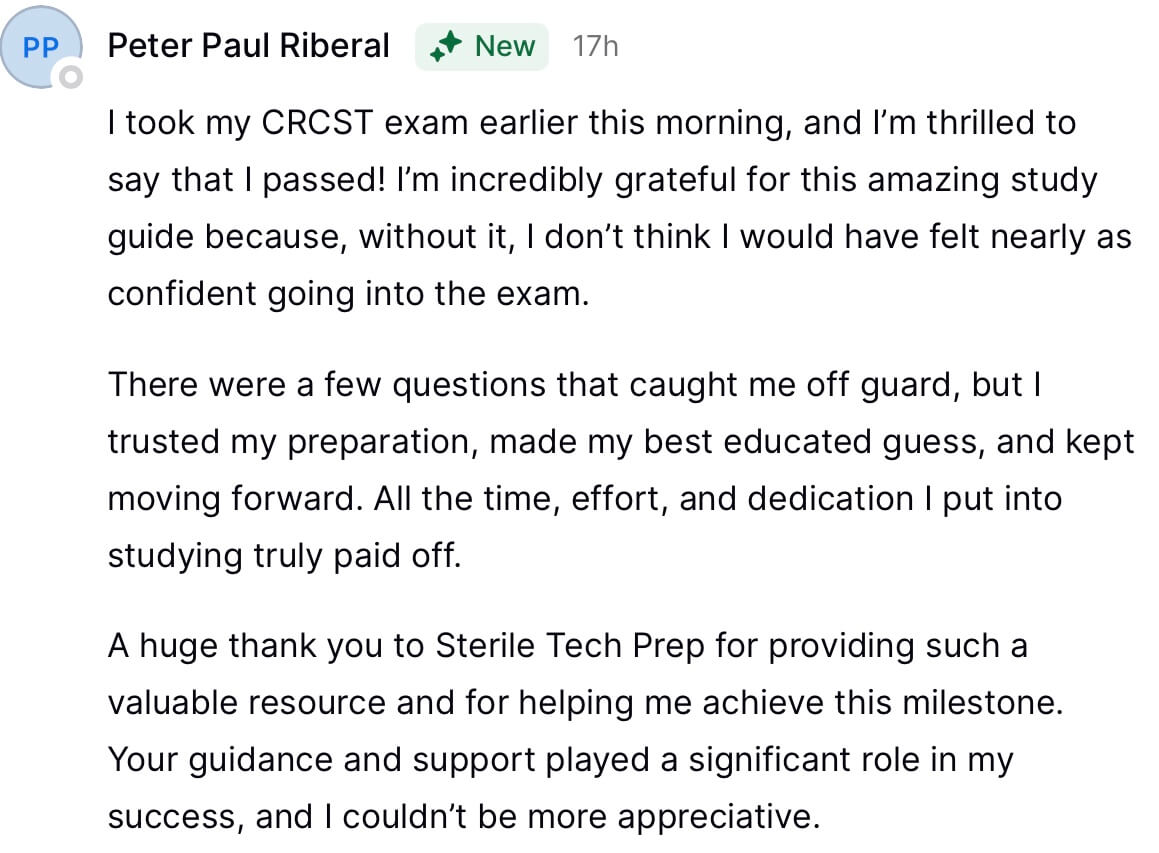This screenshot has height=853, width=1159.
Task: Select the line "studying truly paid off."
Action: click(285, 556)
